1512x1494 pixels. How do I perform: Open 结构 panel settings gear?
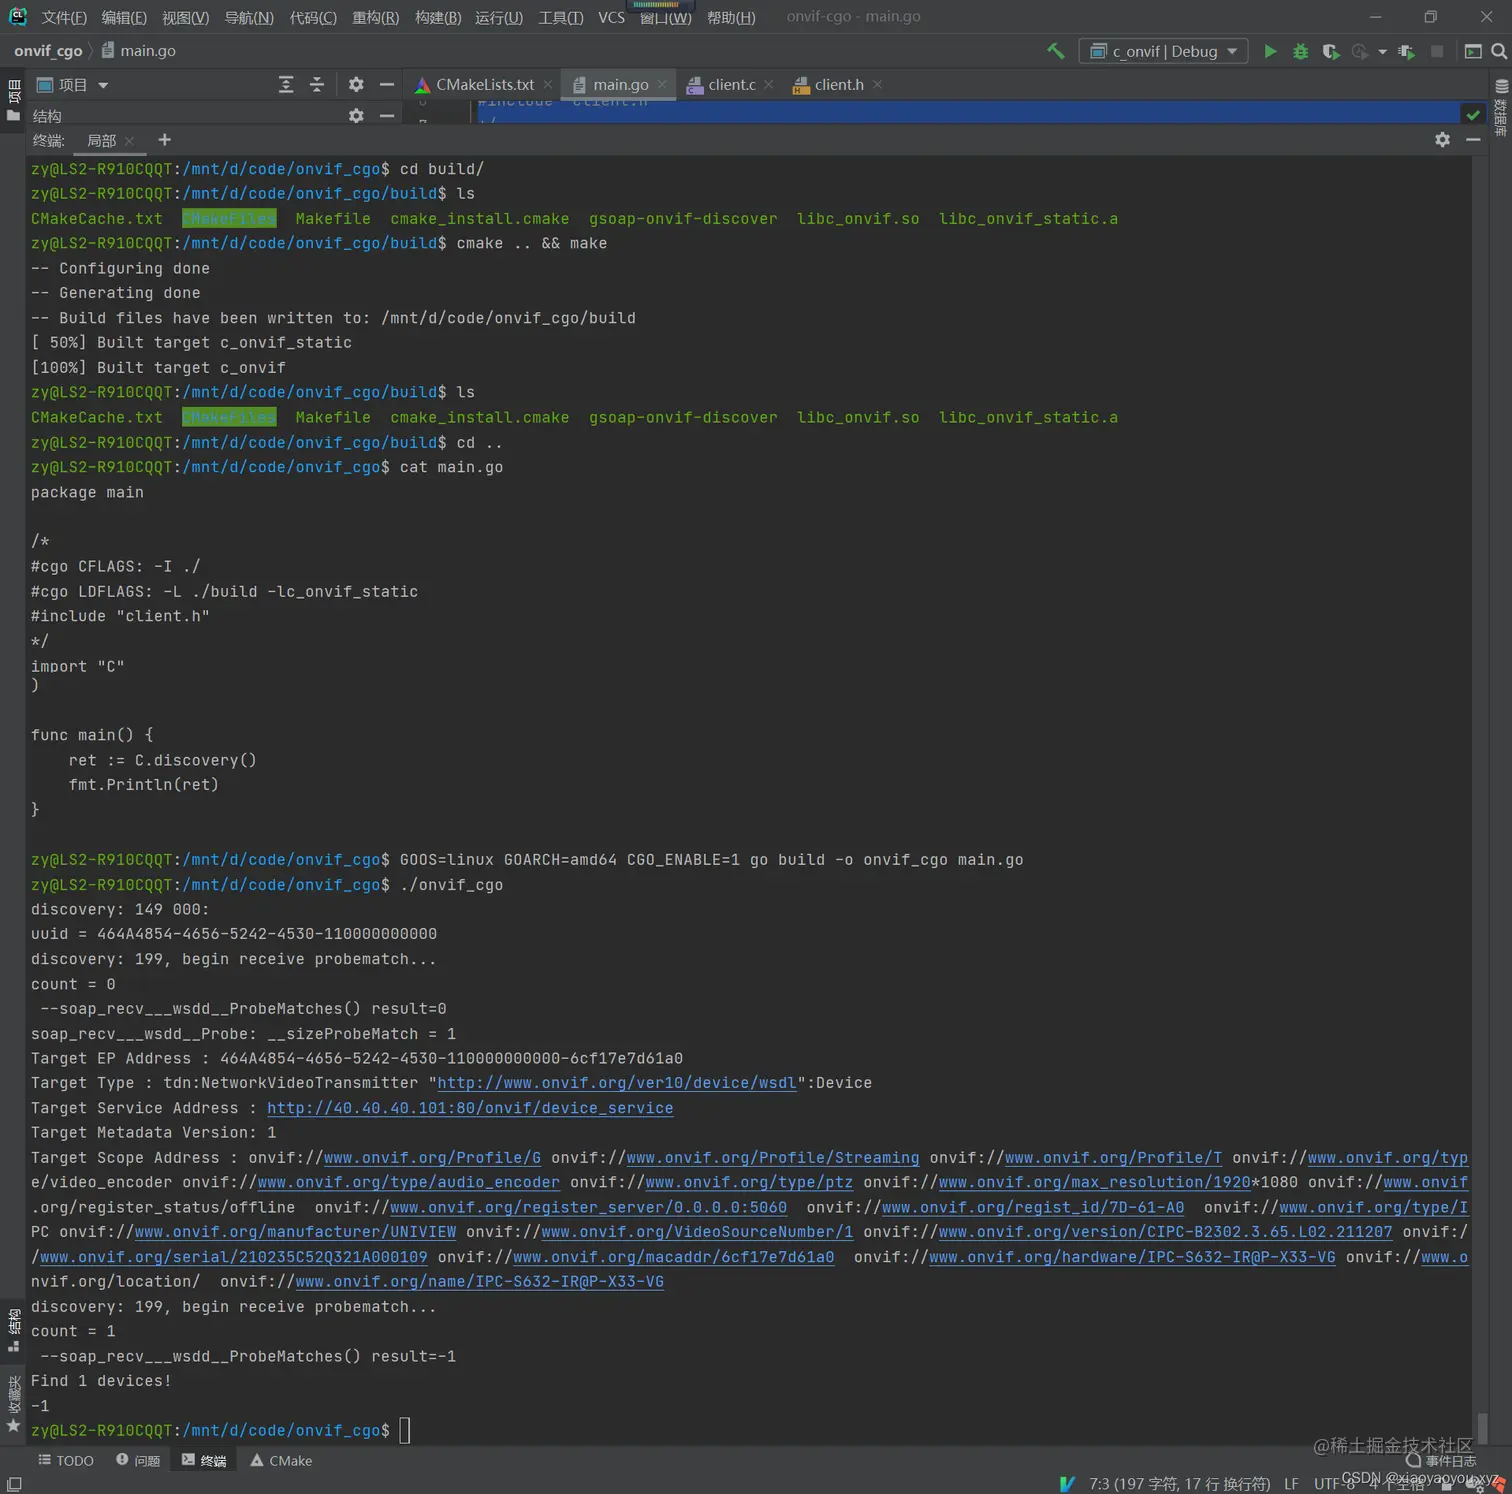click(356, 116)
